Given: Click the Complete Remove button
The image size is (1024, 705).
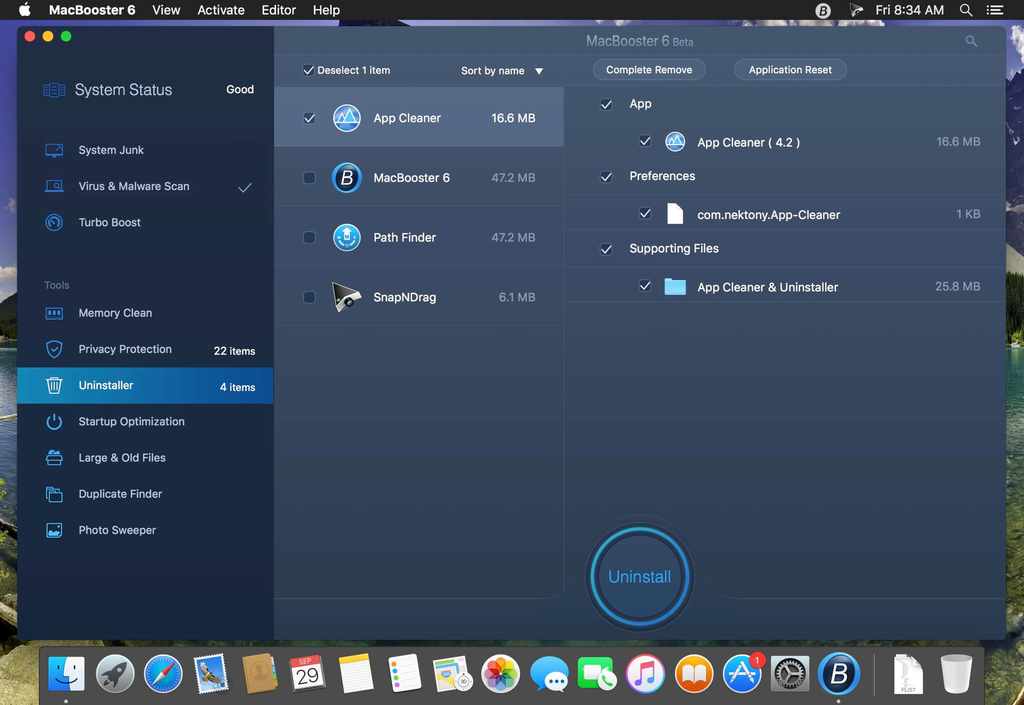Looking at the screenshot, I should (649, 70).
